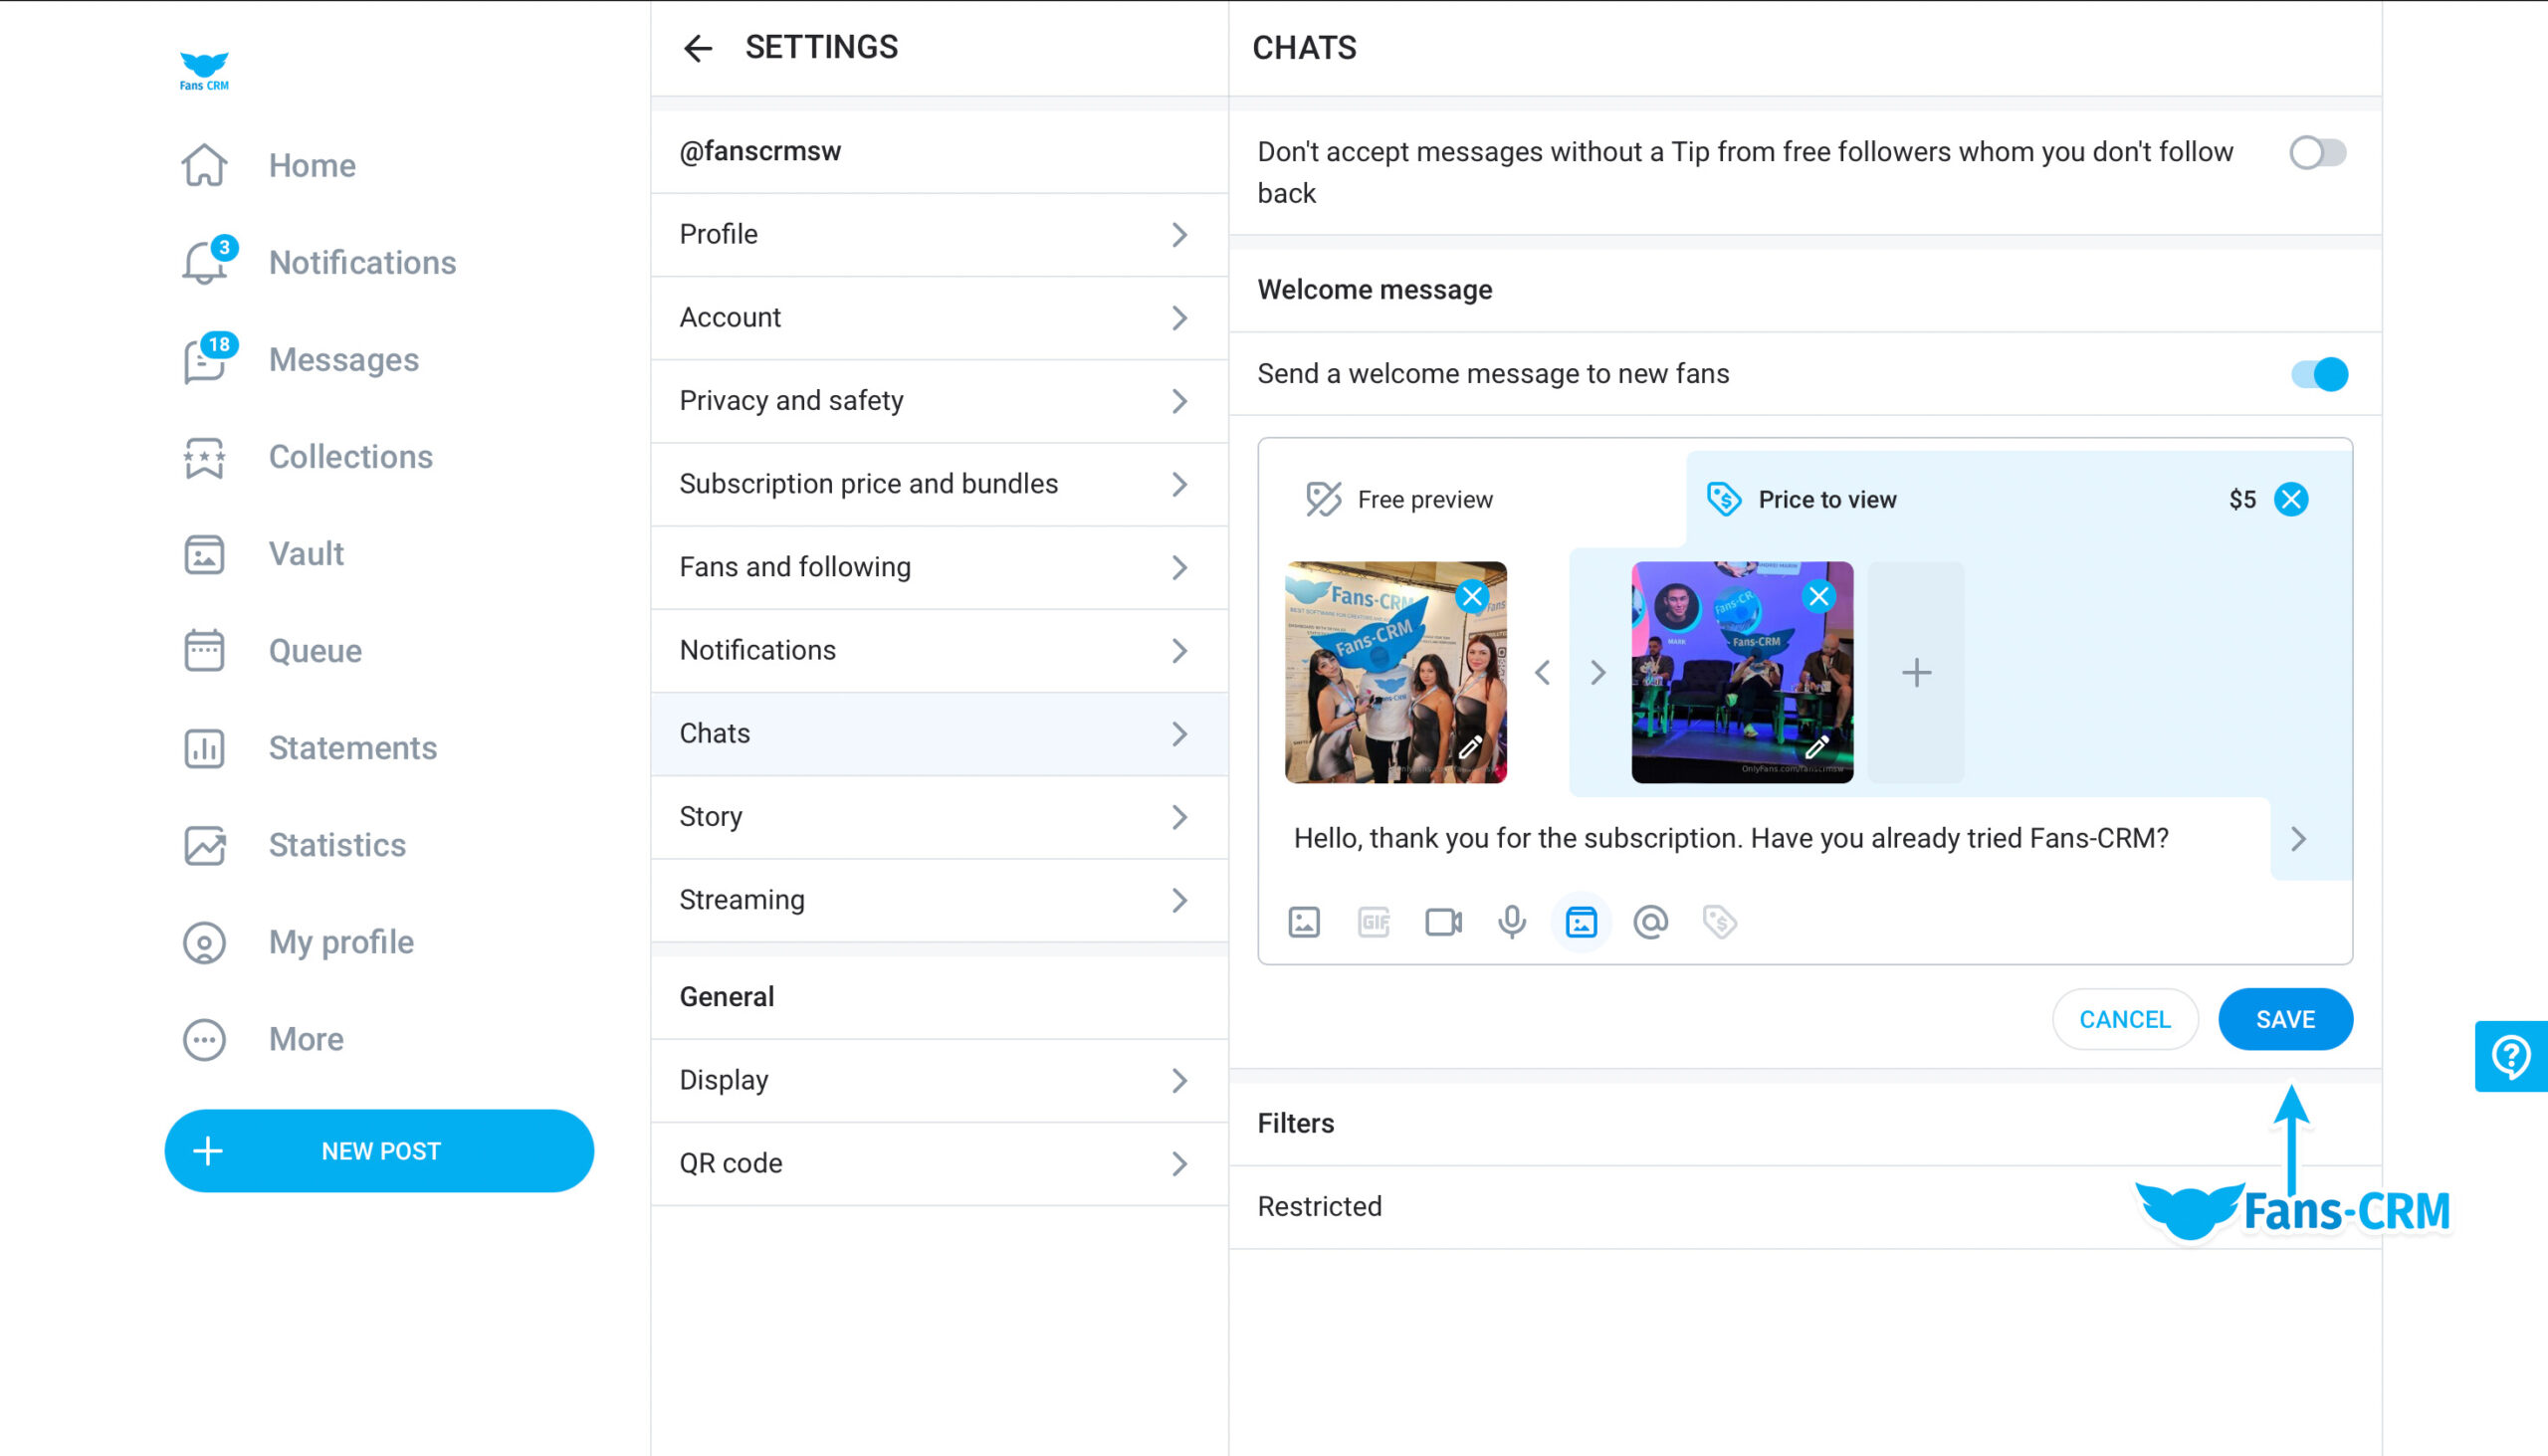
Task: Click the mention icon in message toolbar
Action: click(1650, 921)
